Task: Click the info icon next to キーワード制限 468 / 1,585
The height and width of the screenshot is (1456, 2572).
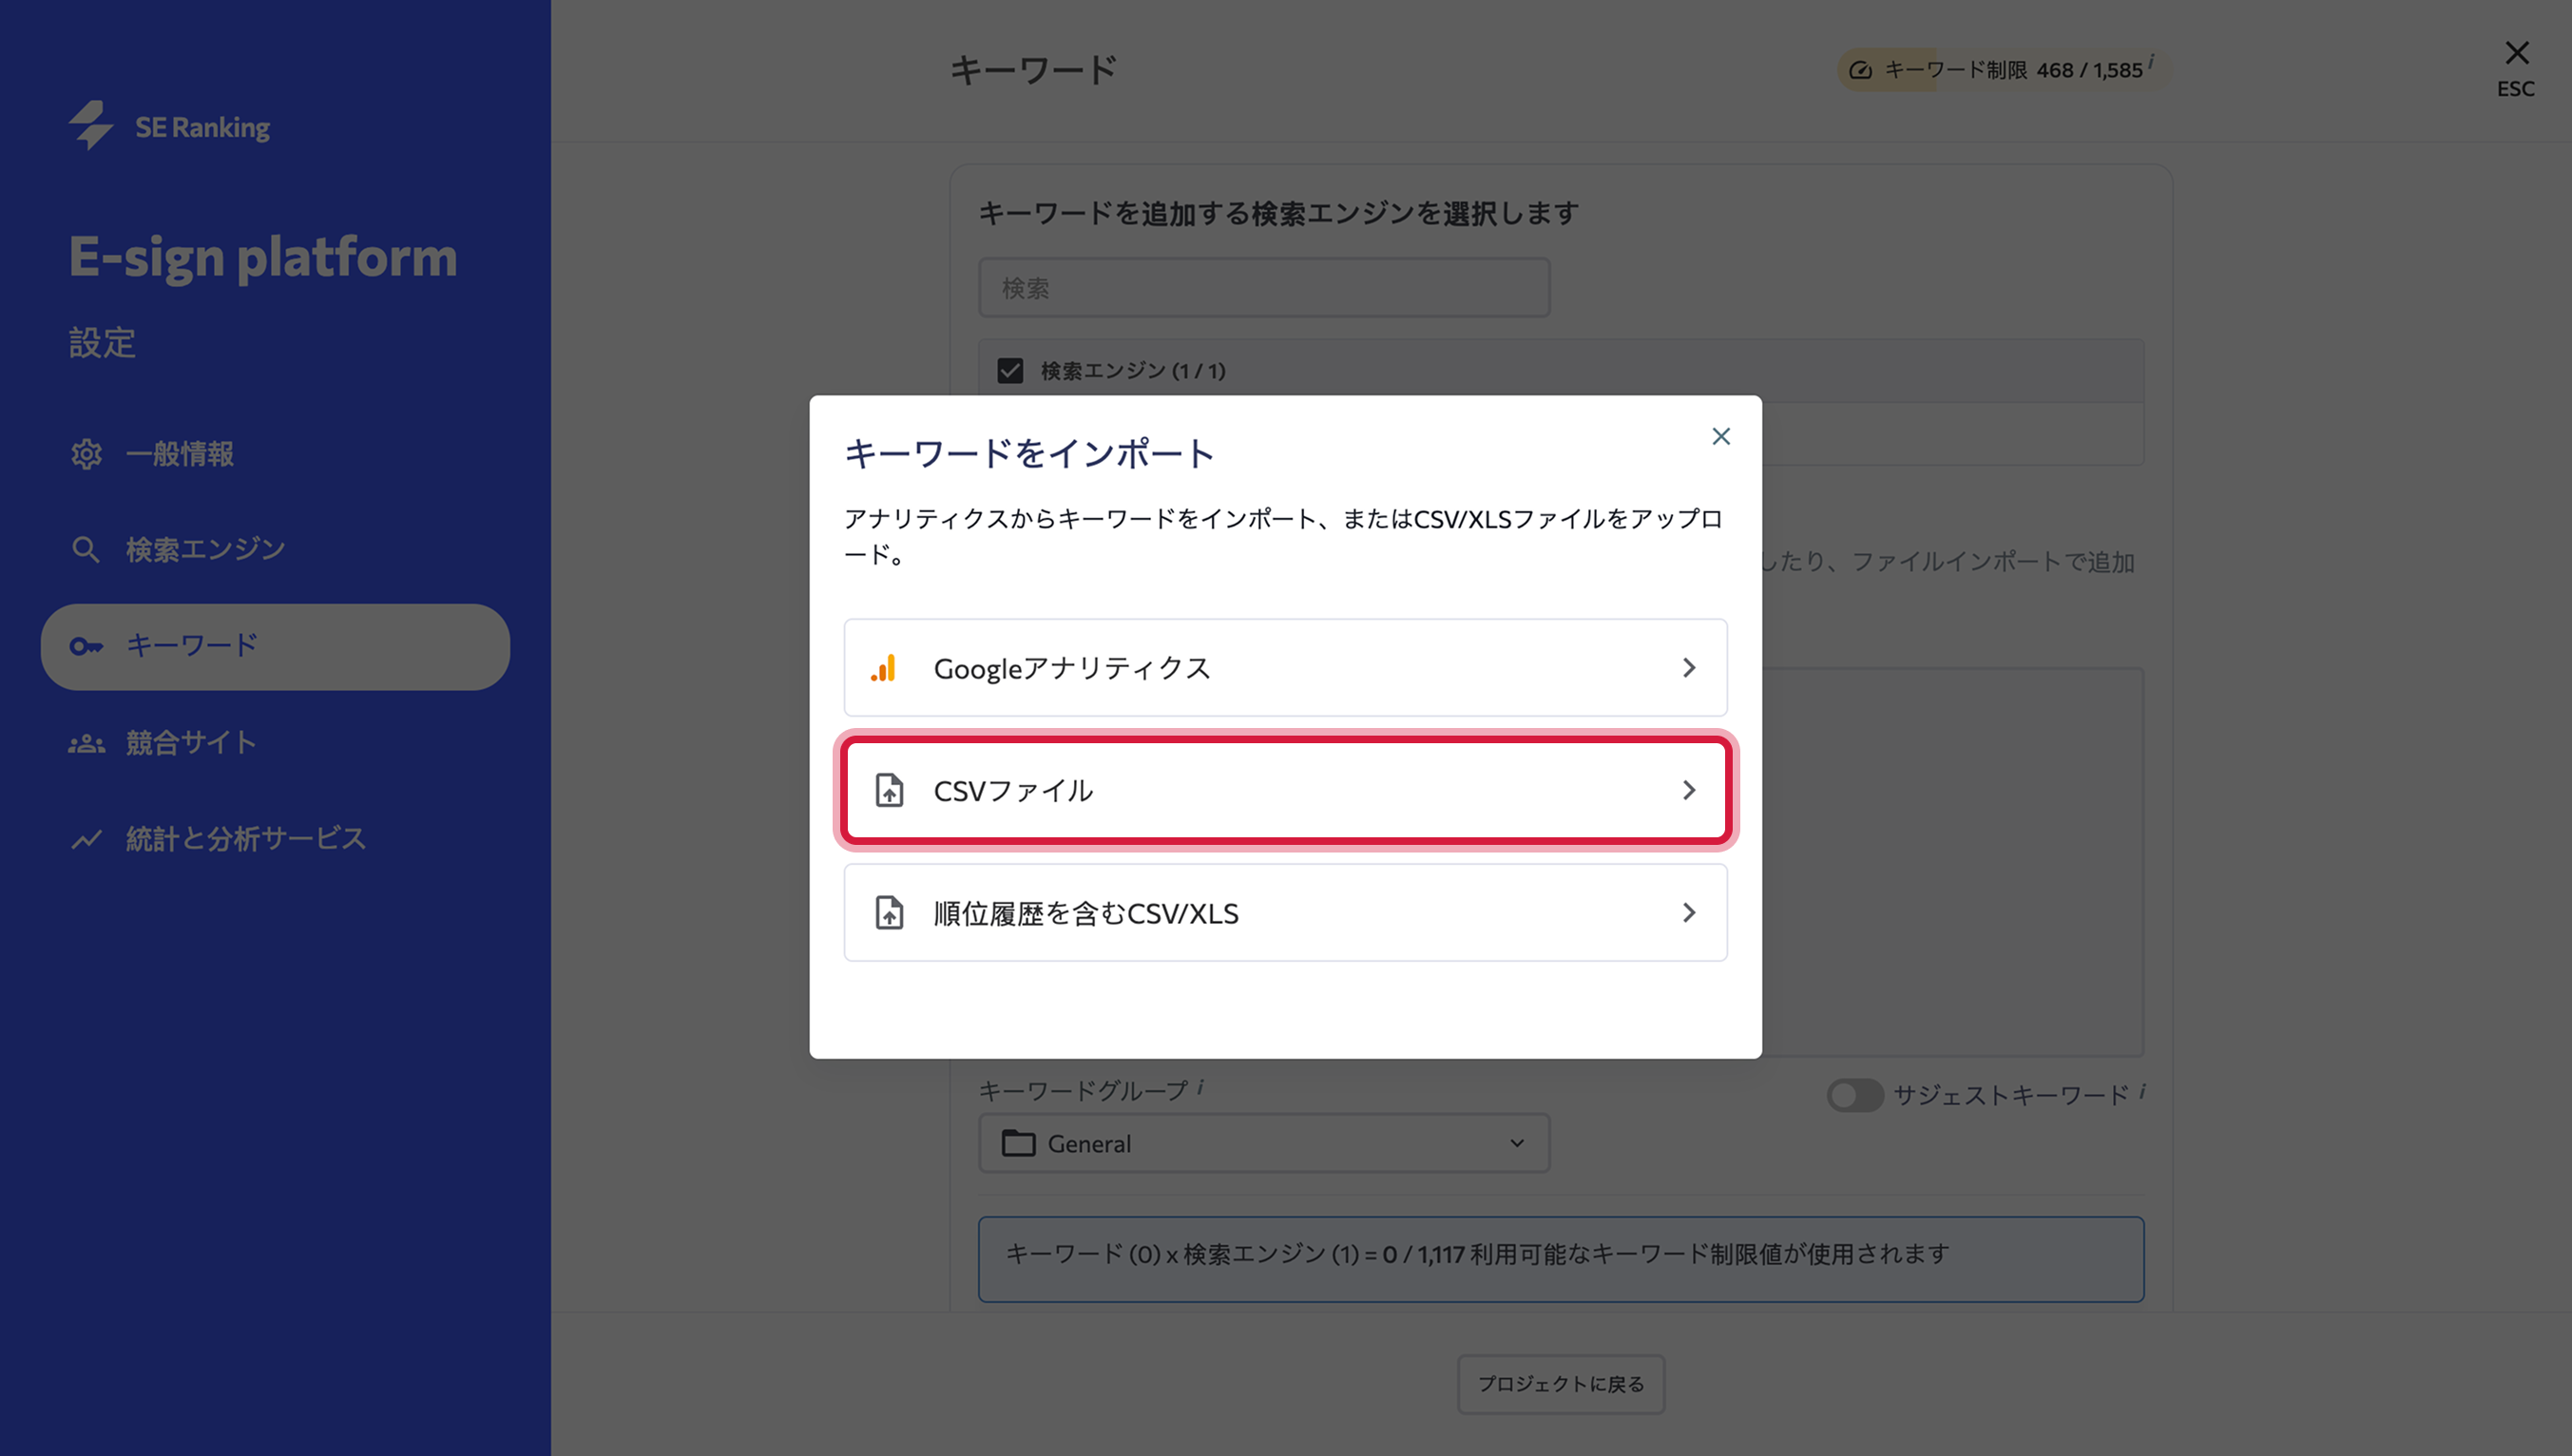Action: click(2151, 61)
